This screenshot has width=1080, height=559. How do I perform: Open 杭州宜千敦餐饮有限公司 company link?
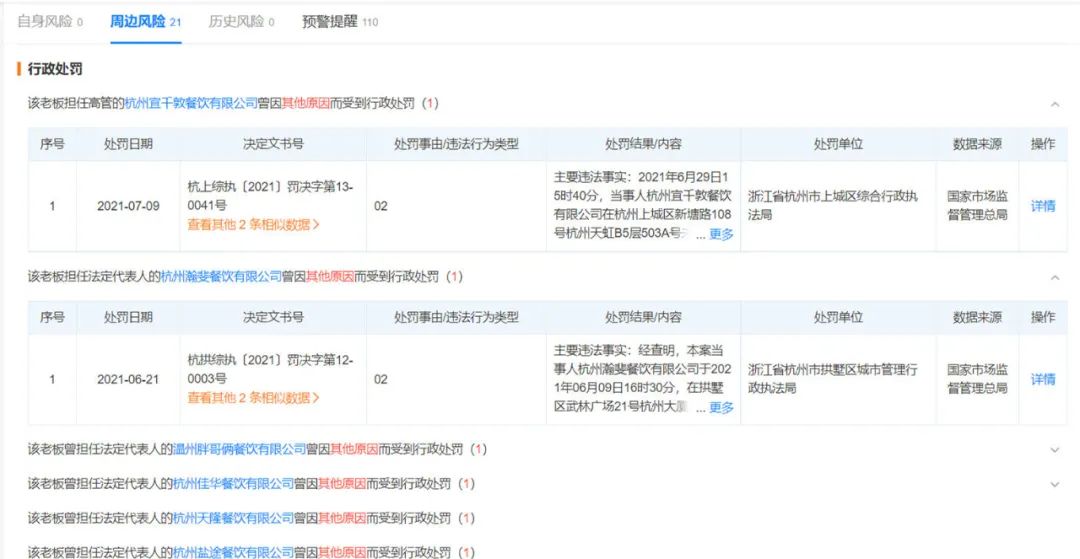pyautogui.click(x=191, y=104)
